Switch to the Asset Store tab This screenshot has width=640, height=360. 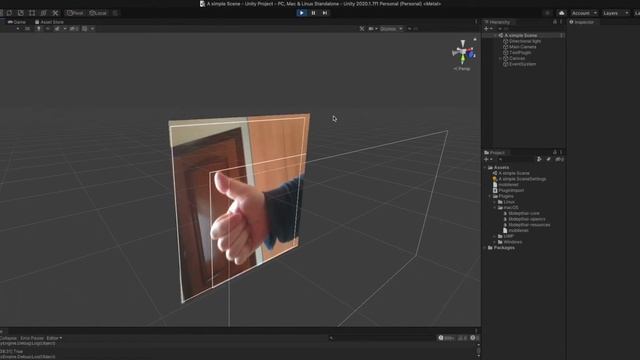[49, 22]
